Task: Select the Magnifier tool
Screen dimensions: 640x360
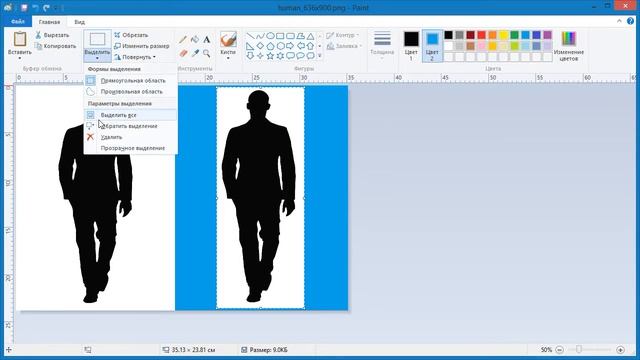Action: 207,53
